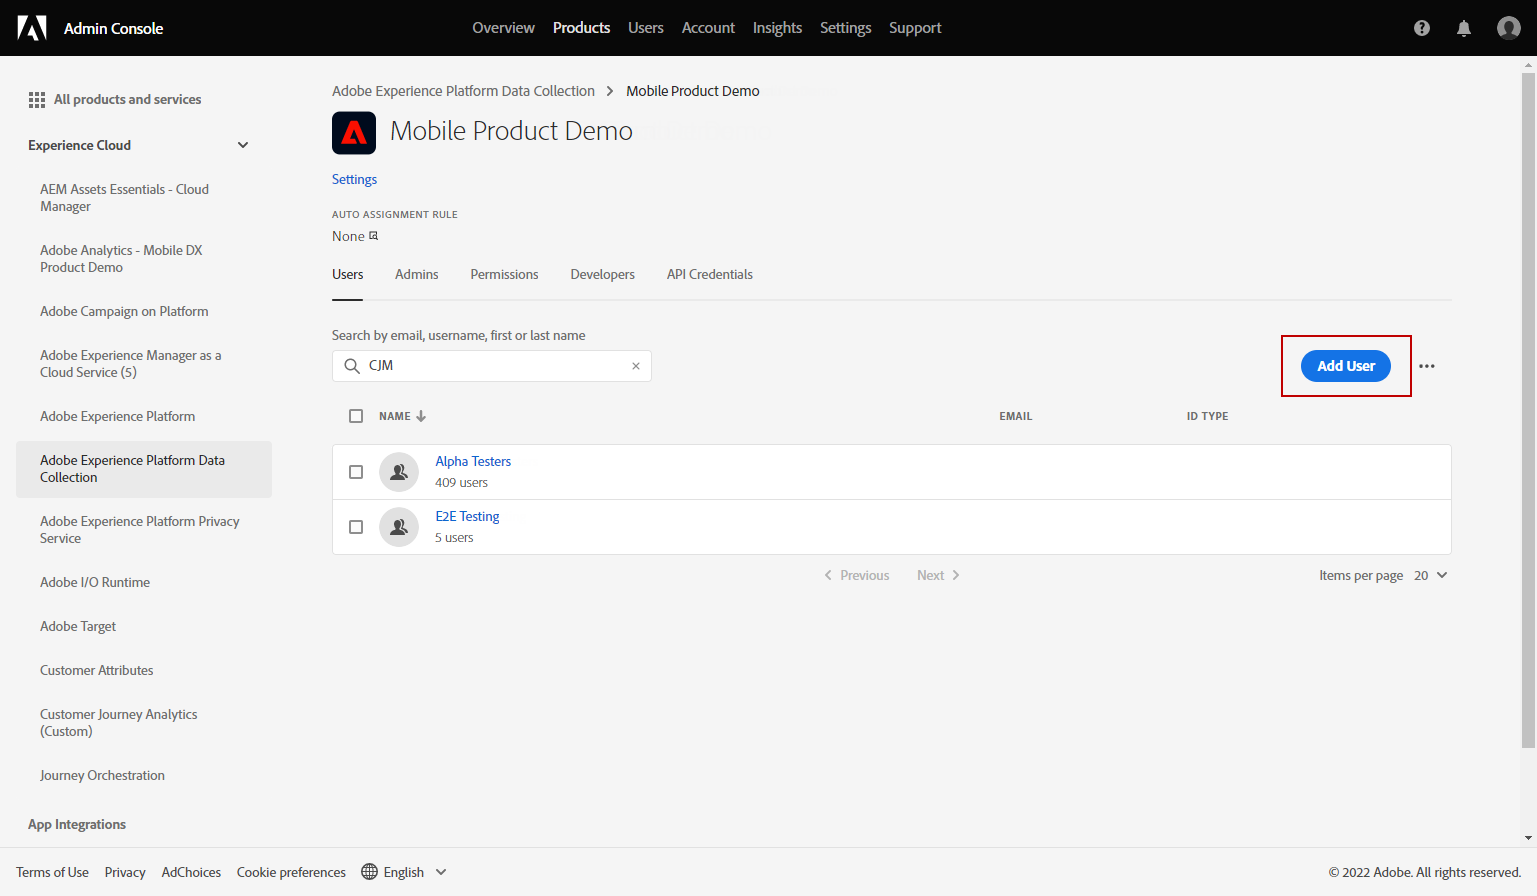Open the Users menu in top bar
The width and height of the screenshot is (1537, 896).
tap(646, 28)
